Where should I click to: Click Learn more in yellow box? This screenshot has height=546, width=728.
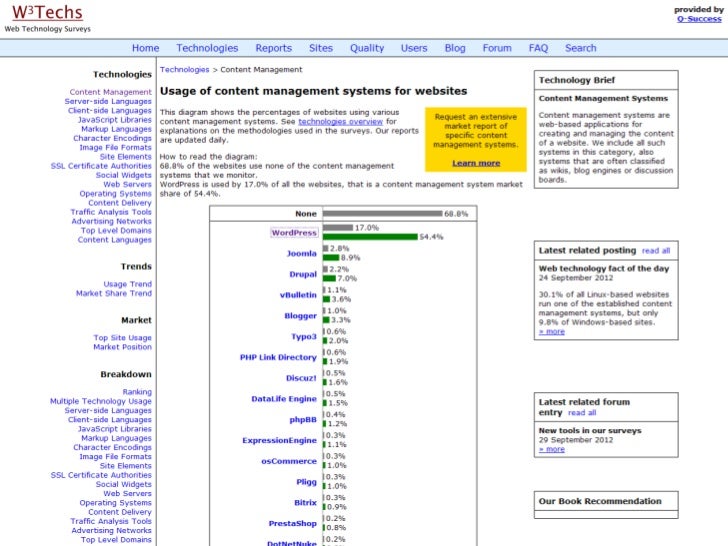(476, 163)
